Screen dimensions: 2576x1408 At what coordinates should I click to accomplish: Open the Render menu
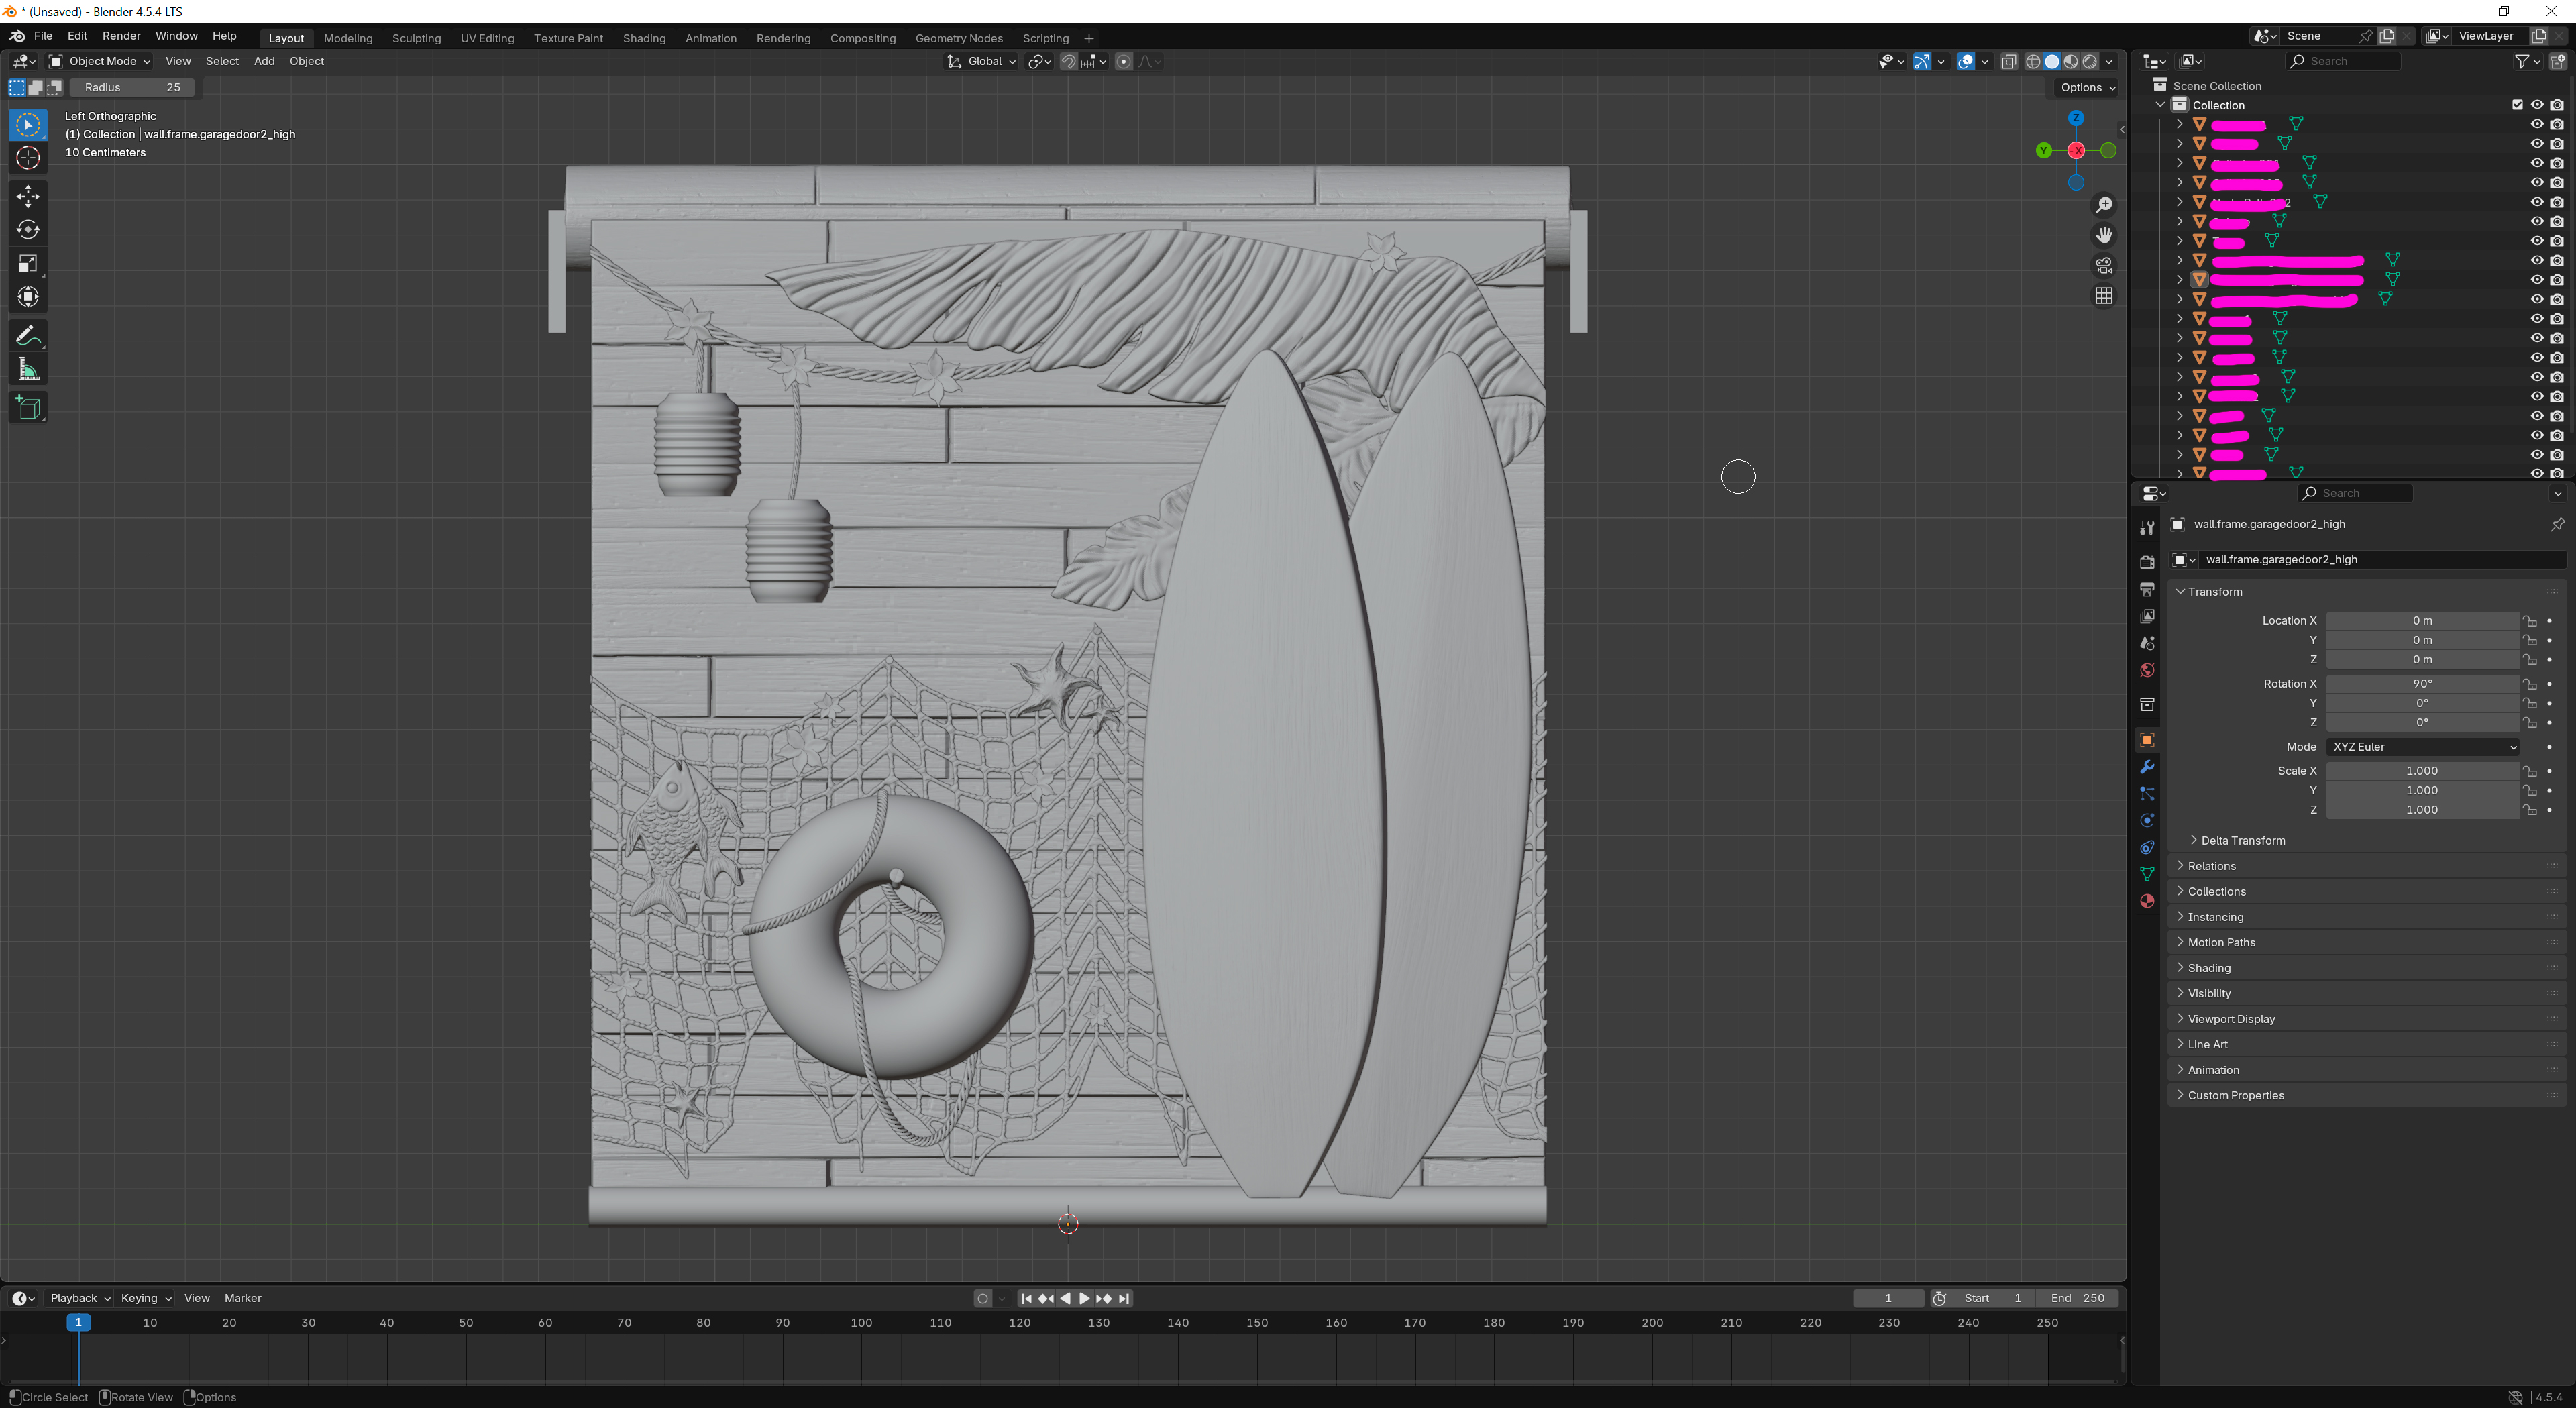[121, 36]
